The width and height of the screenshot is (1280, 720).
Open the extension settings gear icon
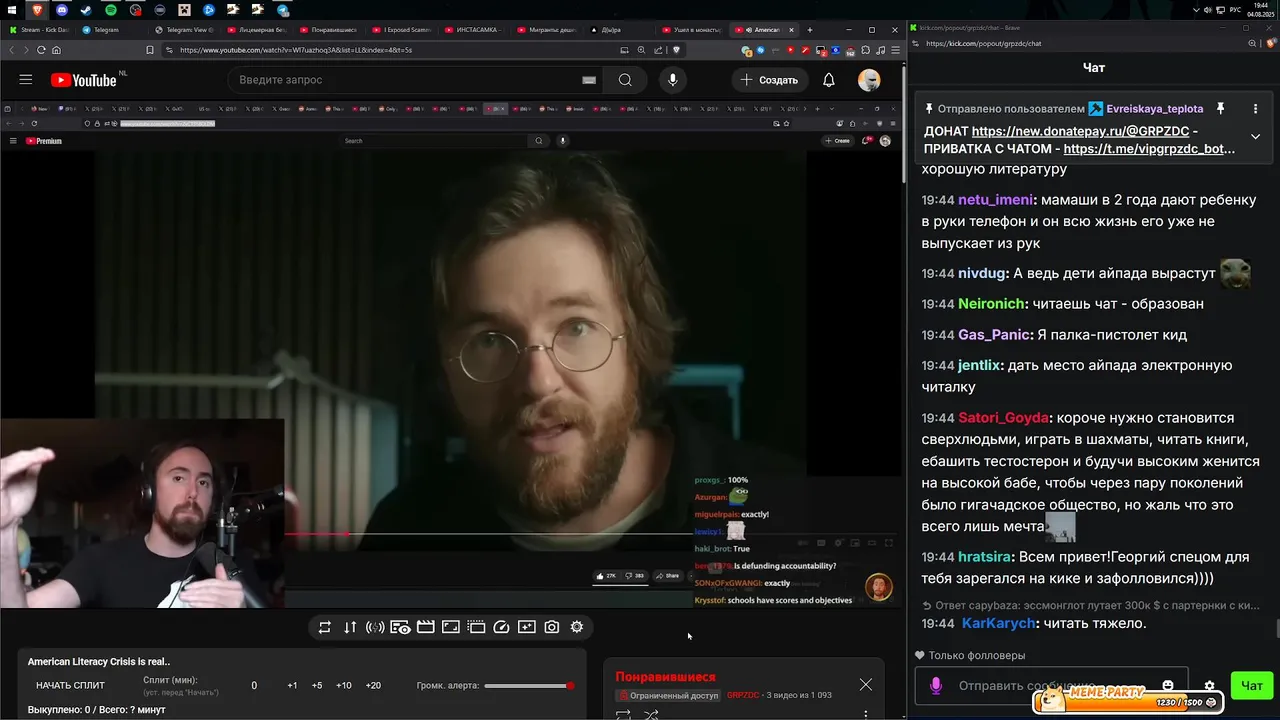(577, 627)
